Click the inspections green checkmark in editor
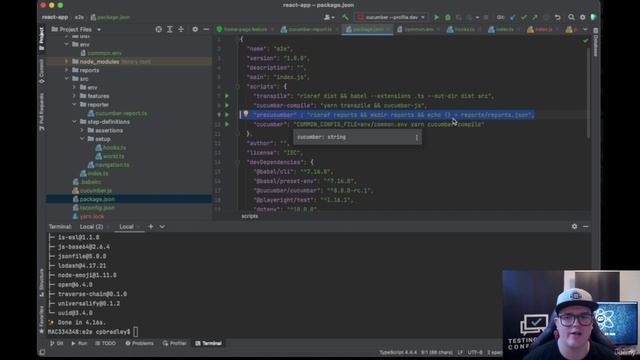The width and height of the screenshot is (640, 360). (586, 40)
